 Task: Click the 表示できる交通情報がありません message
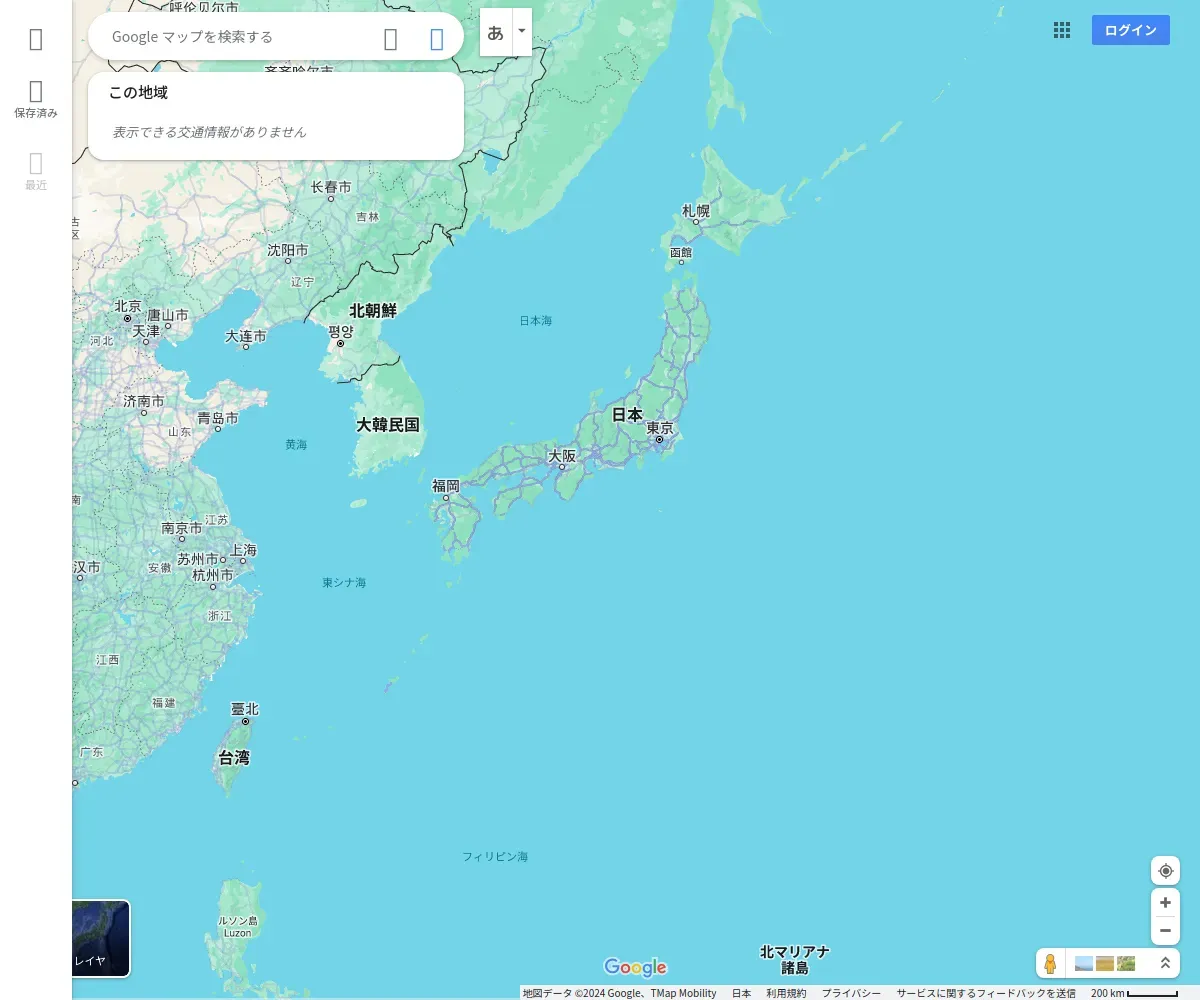tap(209, 132)
